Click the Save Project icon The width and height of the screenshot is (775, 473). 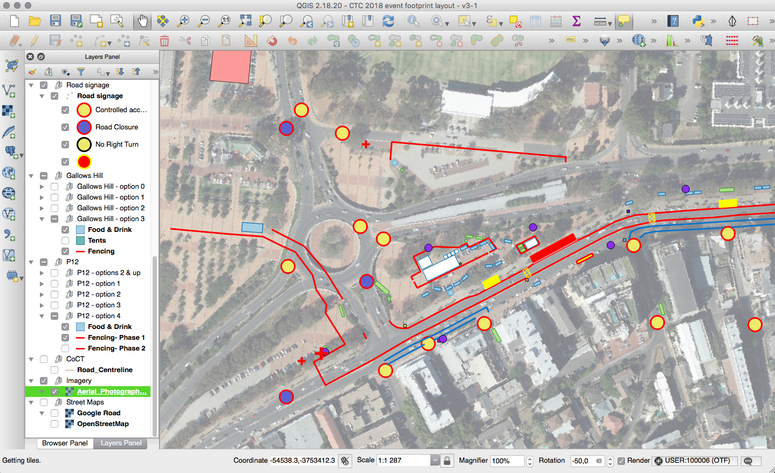tap(56, 20)
